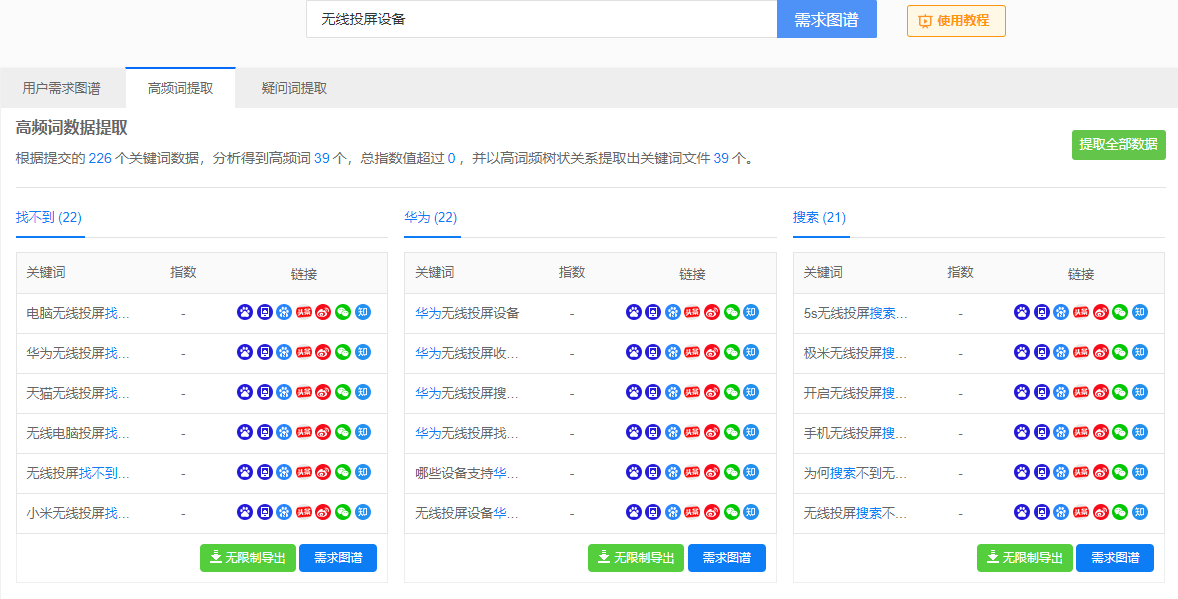This screenshot has height=599, width=1178.
Task: Click keyword 无线电脑投屏找…
Action: point(78,434)
